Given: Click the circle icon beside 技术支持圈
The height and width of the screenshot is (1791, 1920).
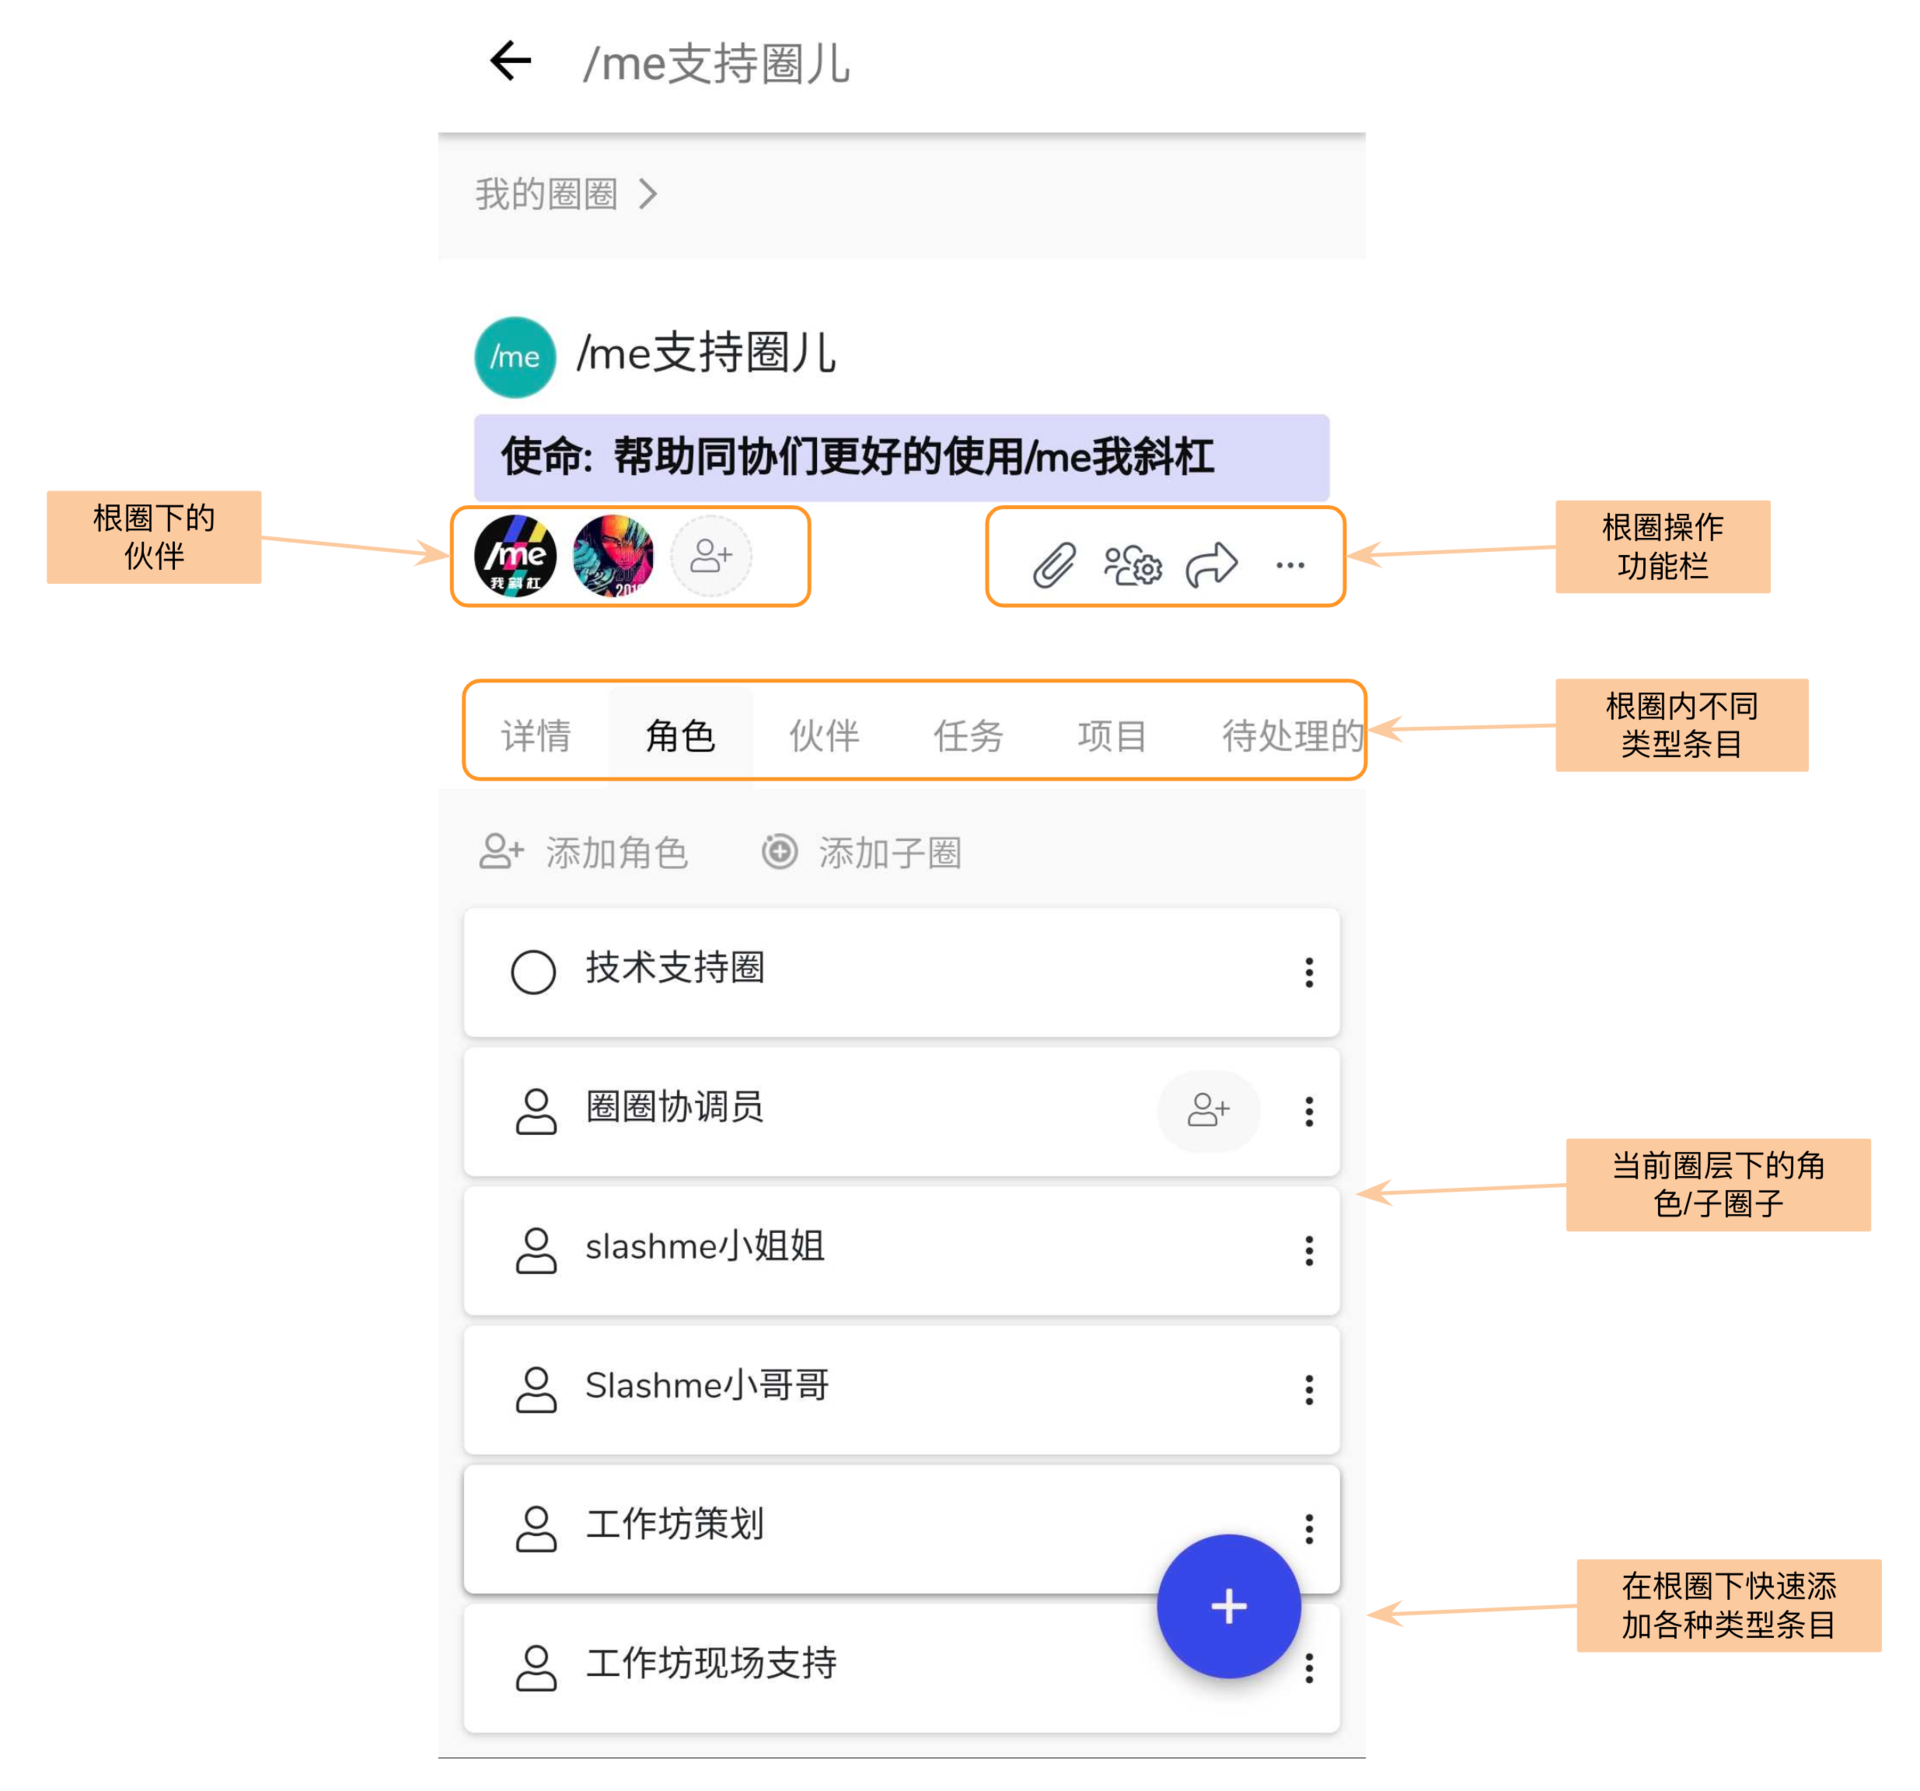Looking at the screenshot, I should click(x=533, y=971).
